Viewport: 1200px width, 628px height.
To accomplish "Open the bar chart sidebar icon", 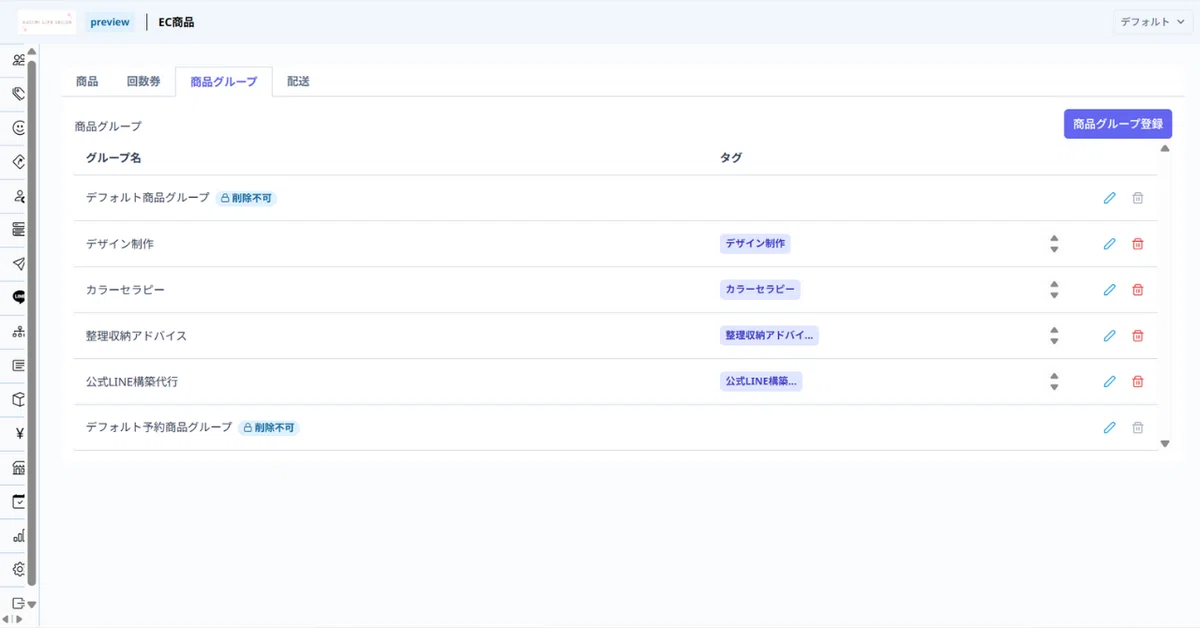I will point(18,536).
